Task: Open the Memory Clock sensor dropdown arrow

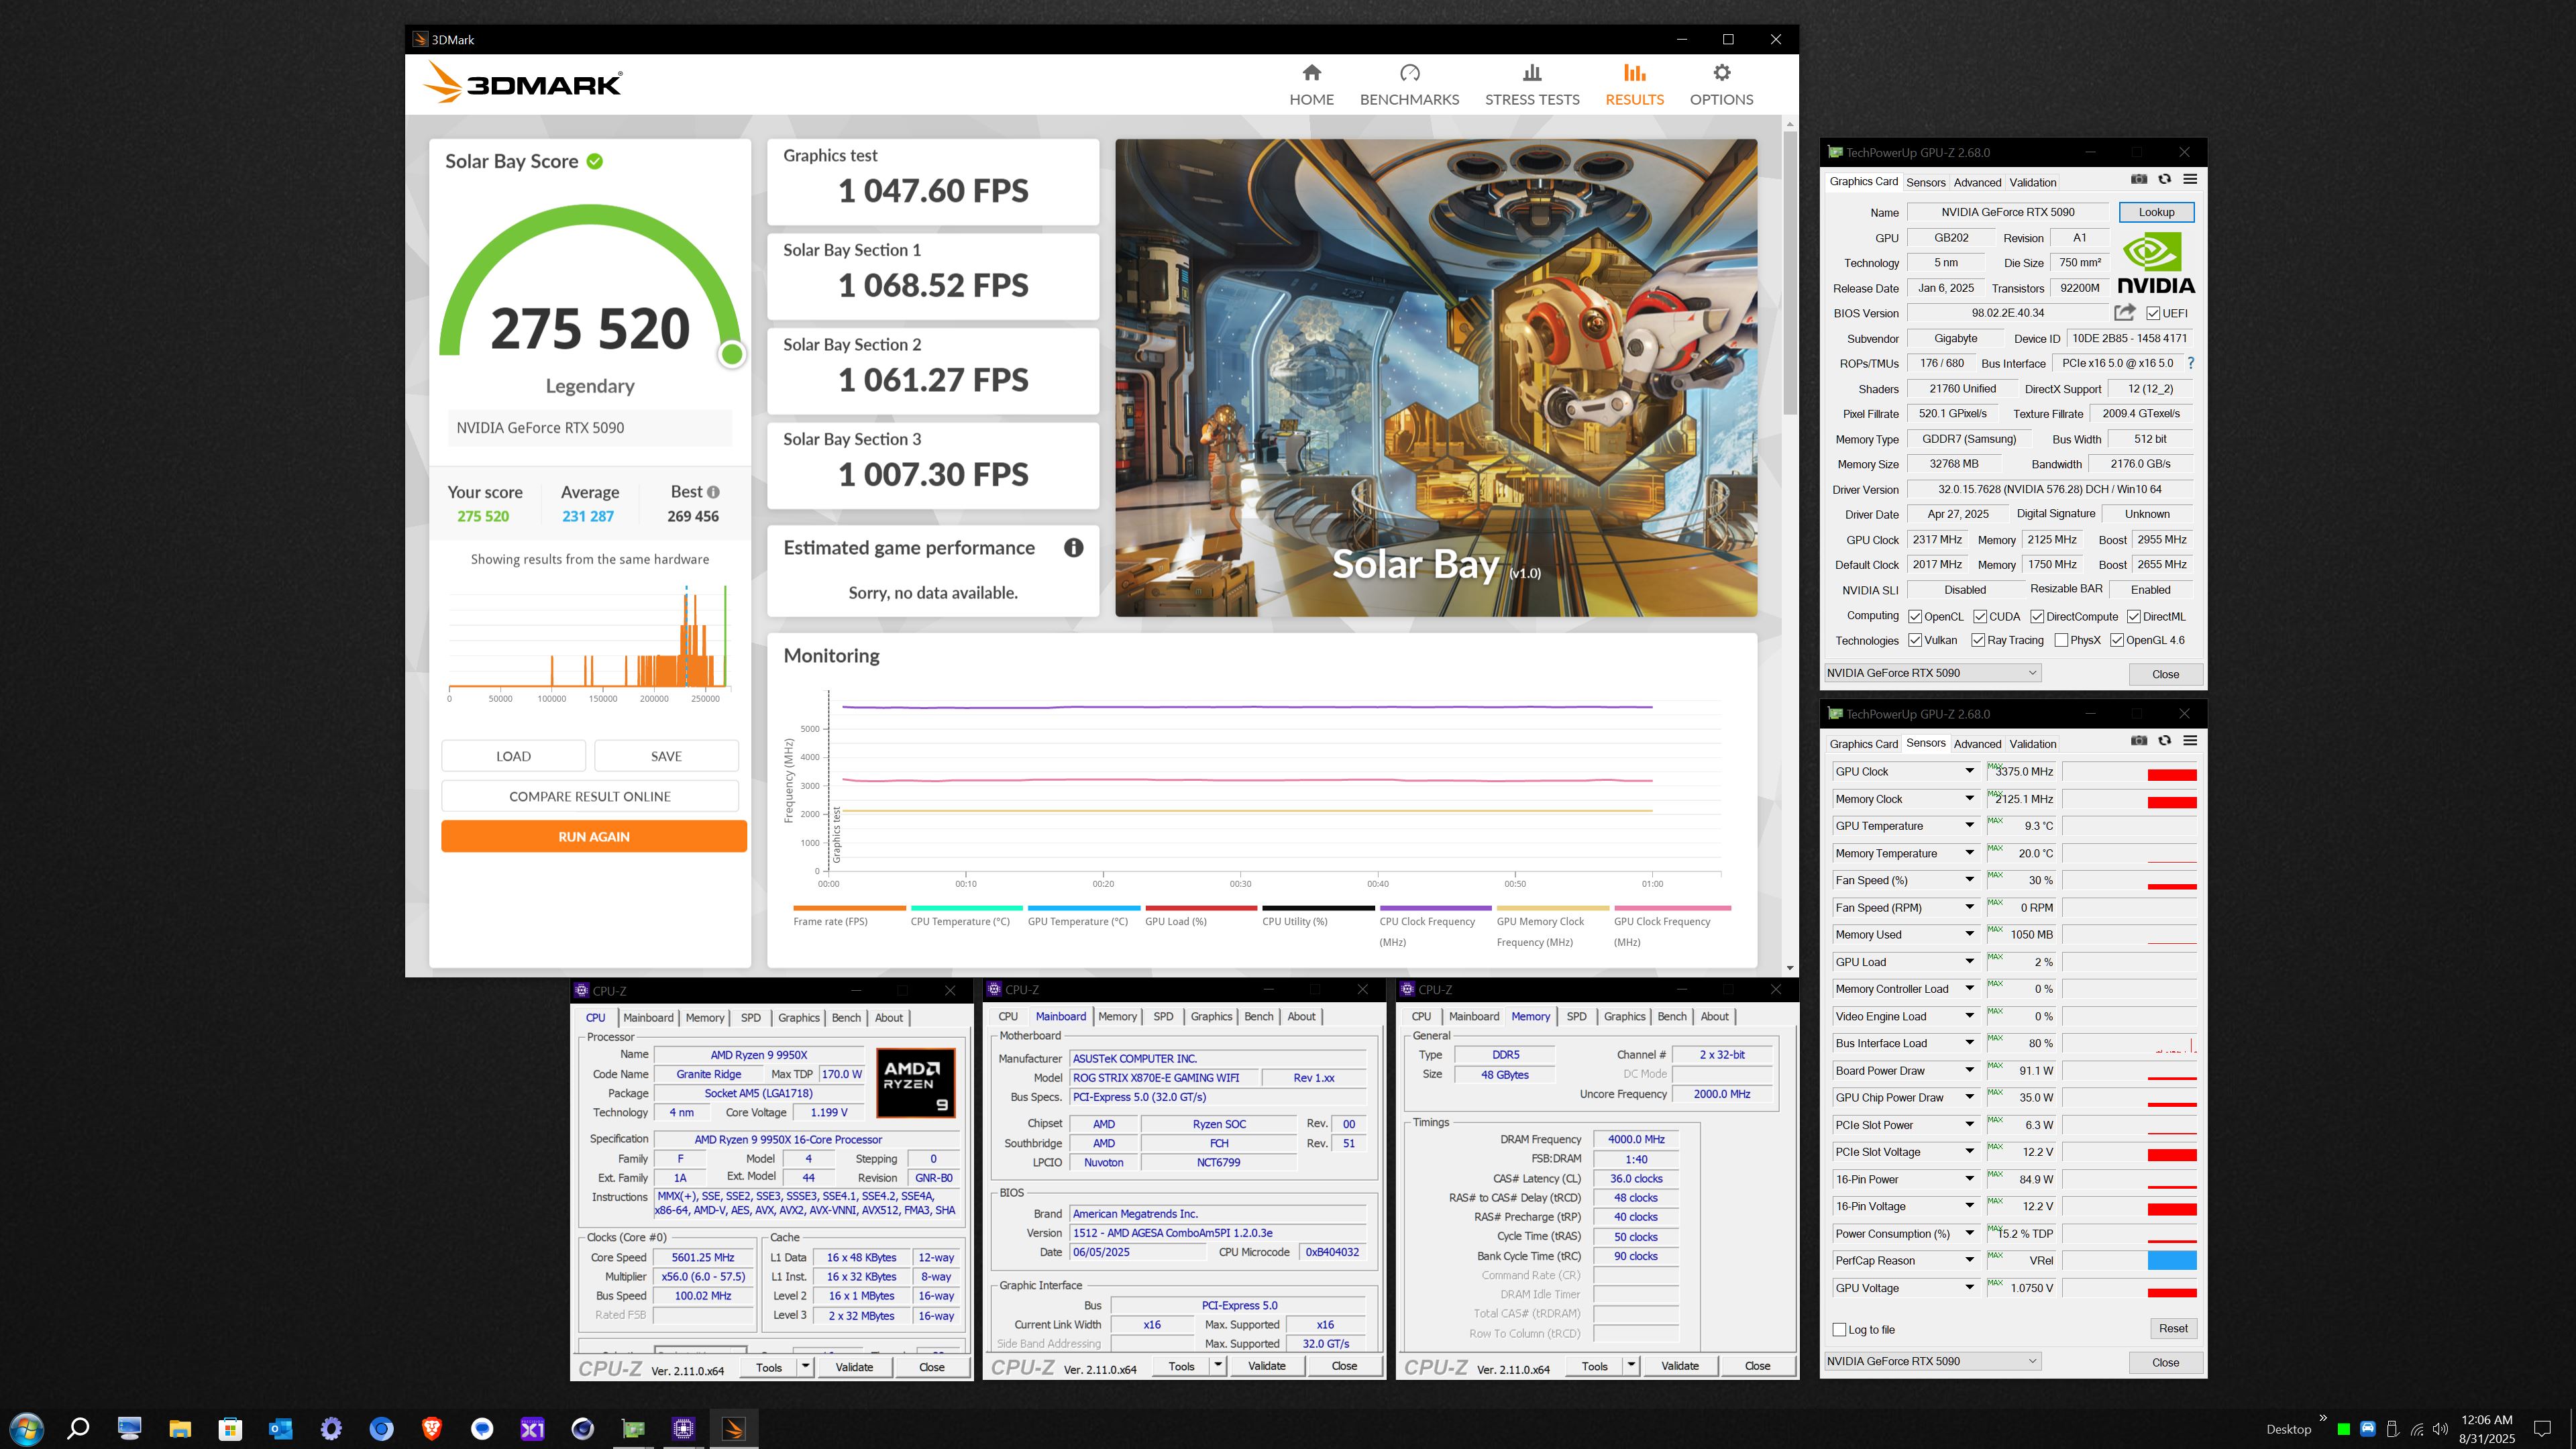Action: [x=1969, y=798]
